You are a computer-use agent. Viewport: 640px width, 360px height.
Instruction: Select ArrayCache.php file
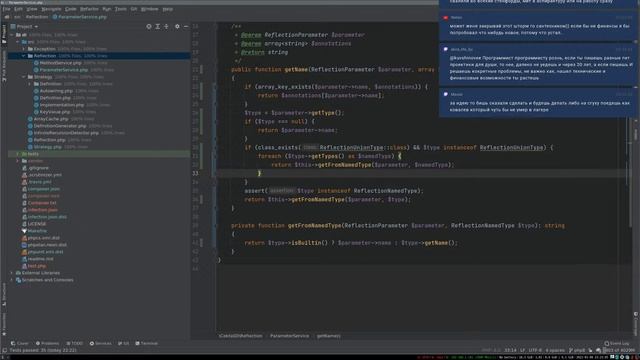point(51,119)
